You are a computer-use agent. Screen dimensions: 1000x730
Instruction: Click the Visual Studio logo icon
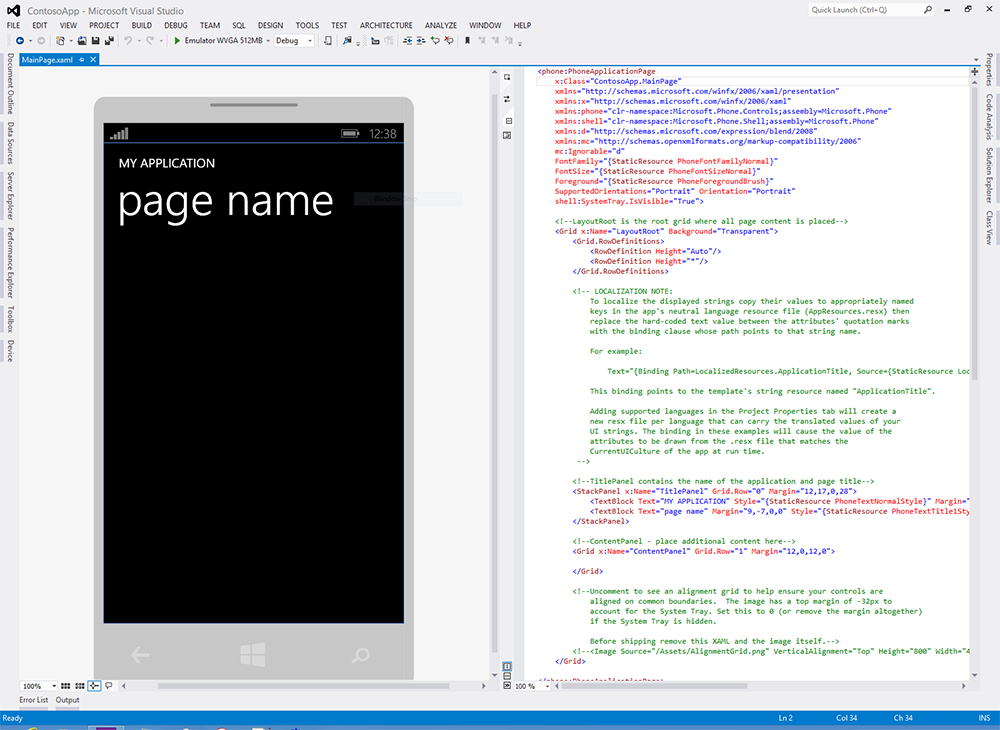point(13,11)
